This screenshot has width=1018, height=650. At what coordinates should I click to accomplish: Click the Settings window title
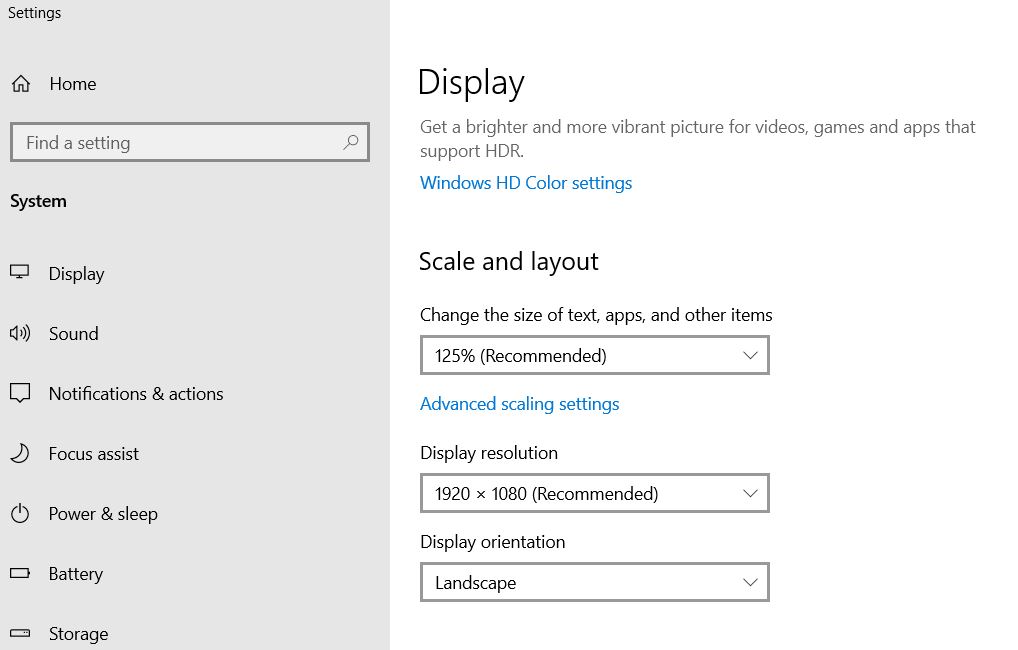(x=34, y=13)
